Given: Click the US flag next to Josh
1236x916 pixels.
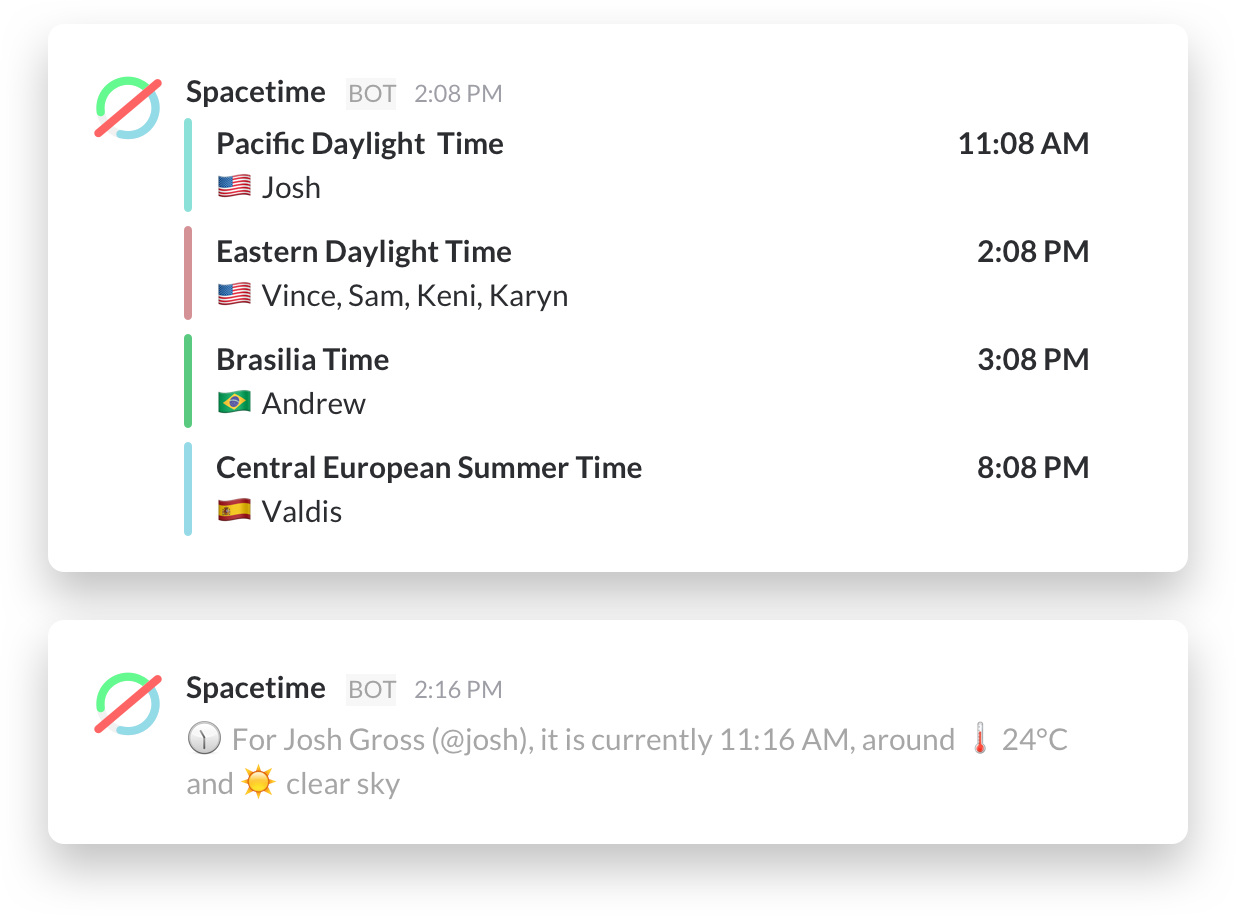Looking at the screenshot, I should pyautogui.click(x=234, y=187).
